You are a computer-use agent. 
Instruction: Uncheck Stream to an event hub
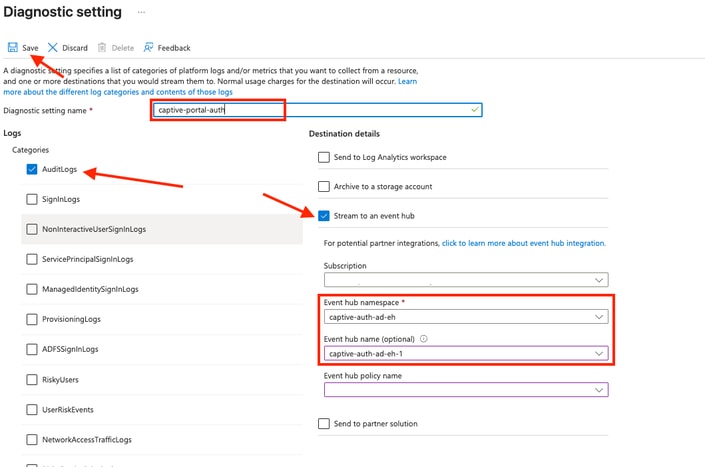pyautogui.click(x=324, y=216)
